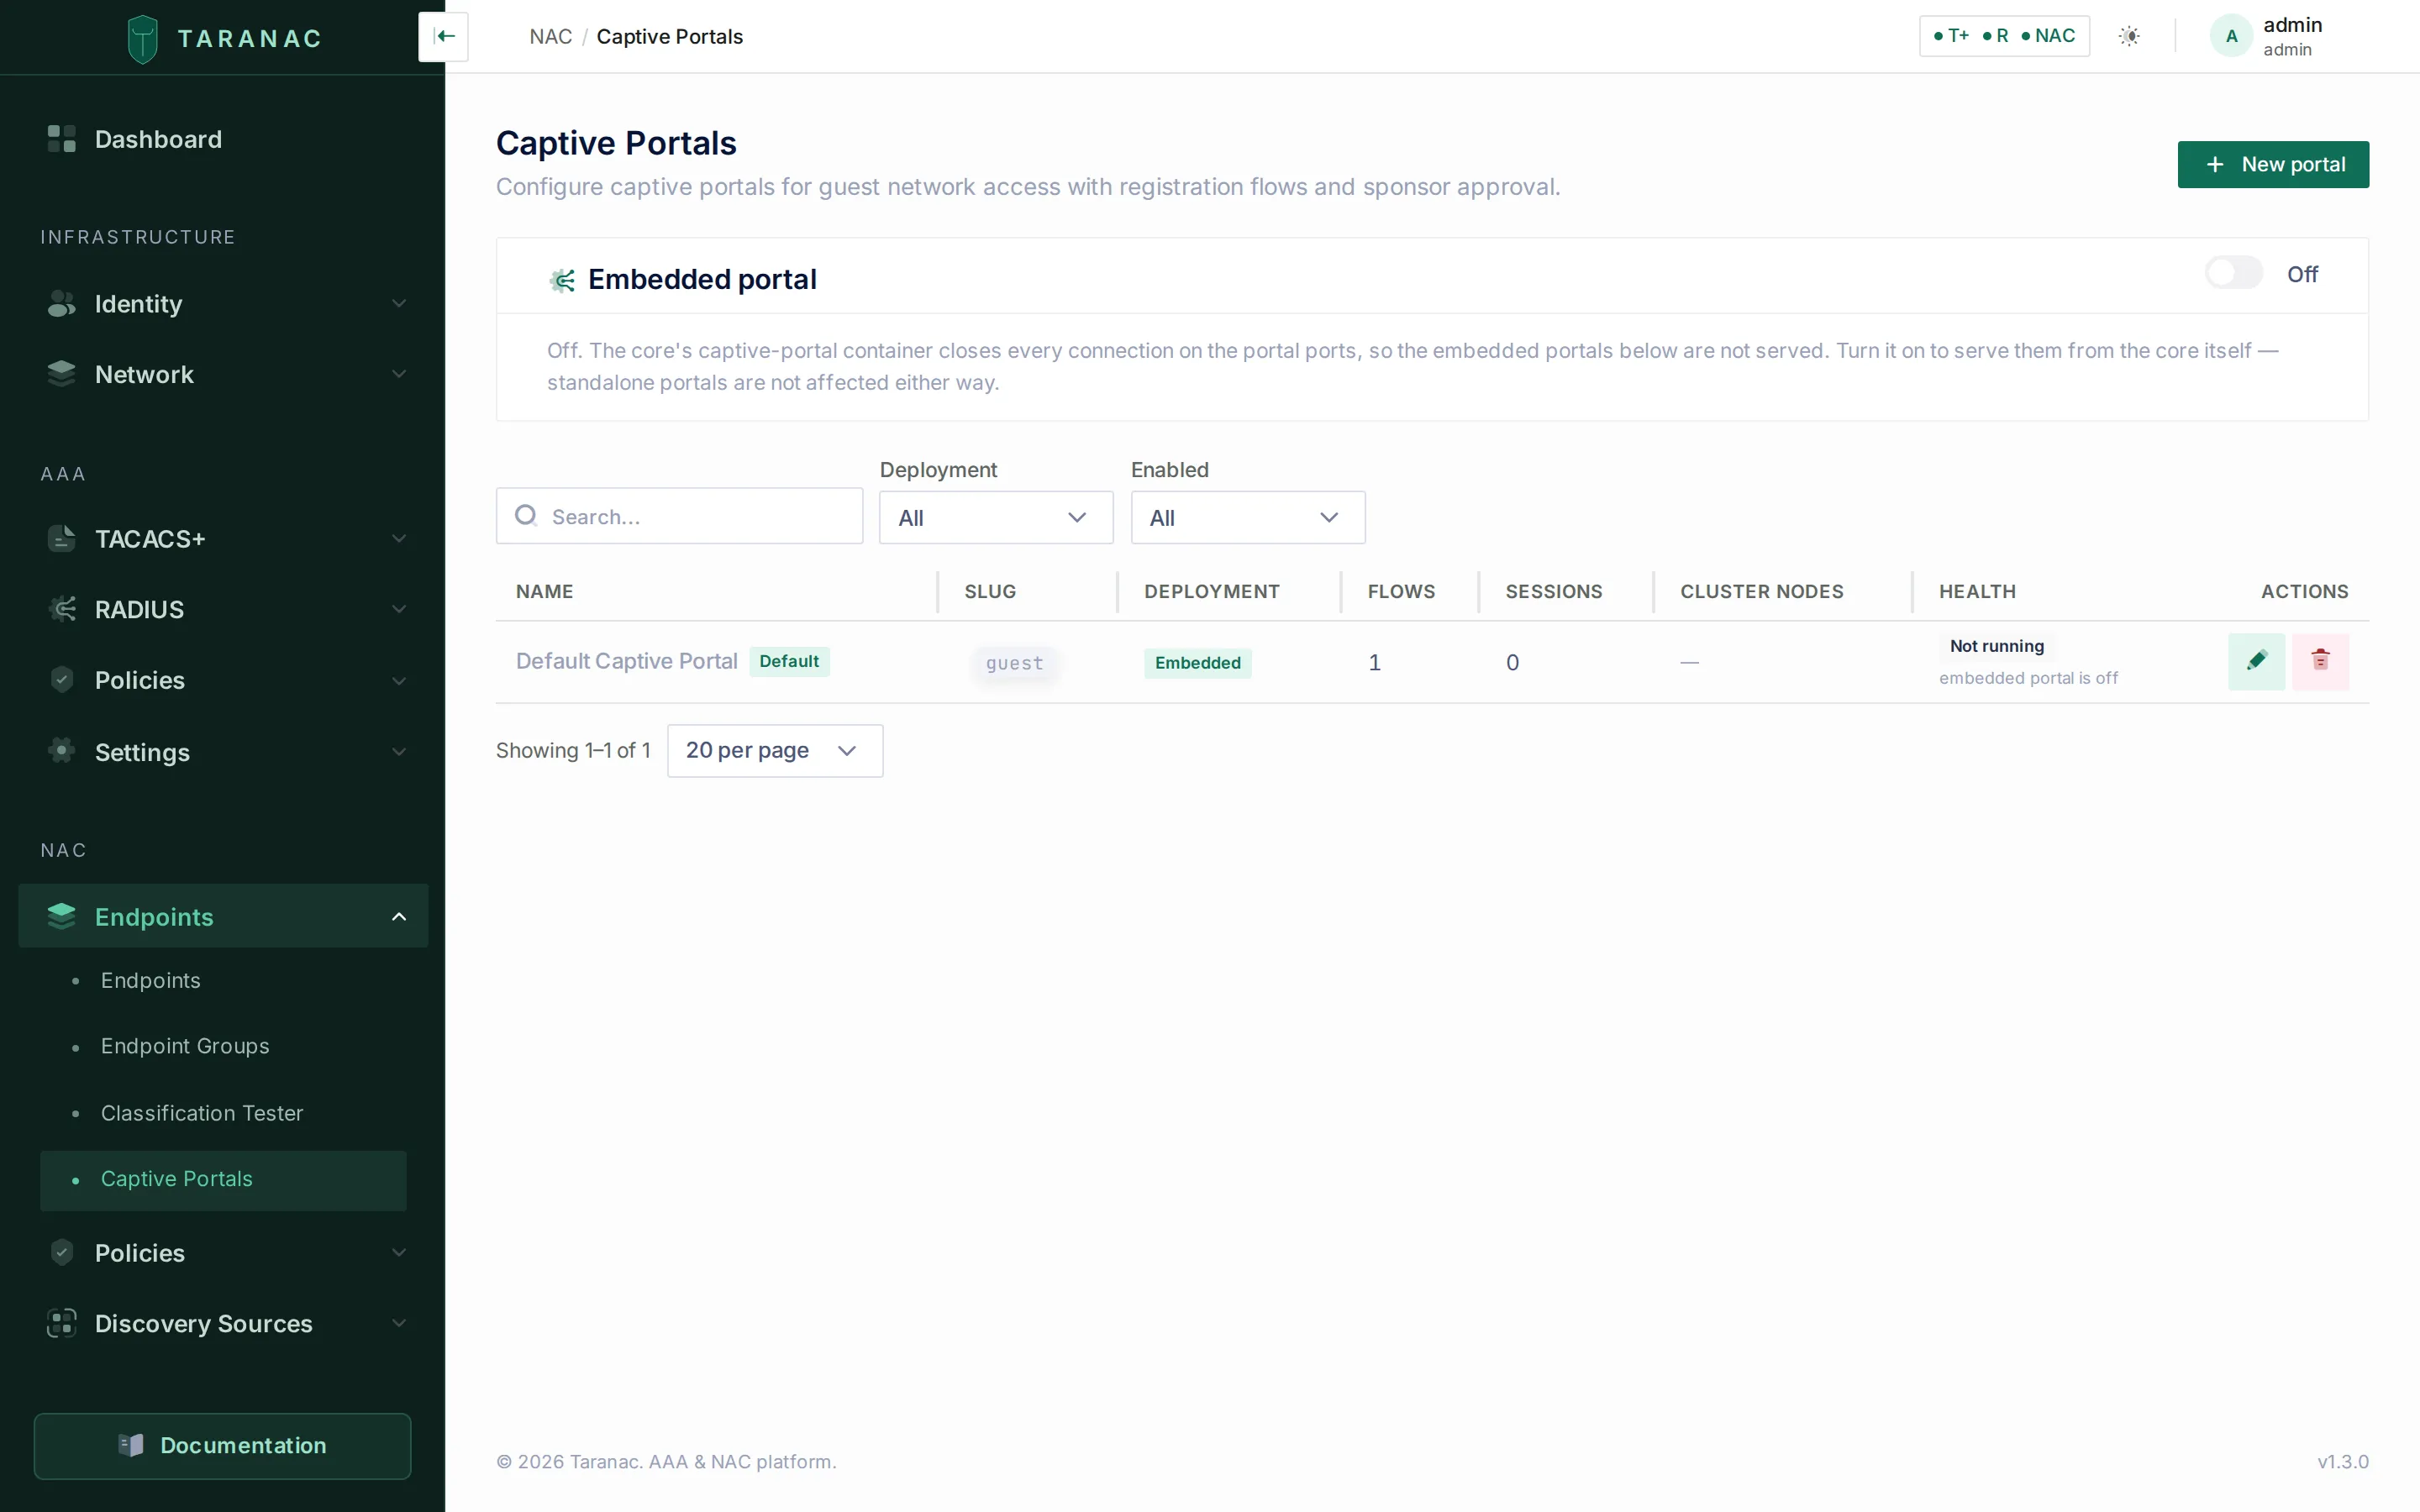Image resolution: width=2420 pixels, height=1512 pixels.
Task: Expand the RADIUS section chevron
Action: coord(399,609)
